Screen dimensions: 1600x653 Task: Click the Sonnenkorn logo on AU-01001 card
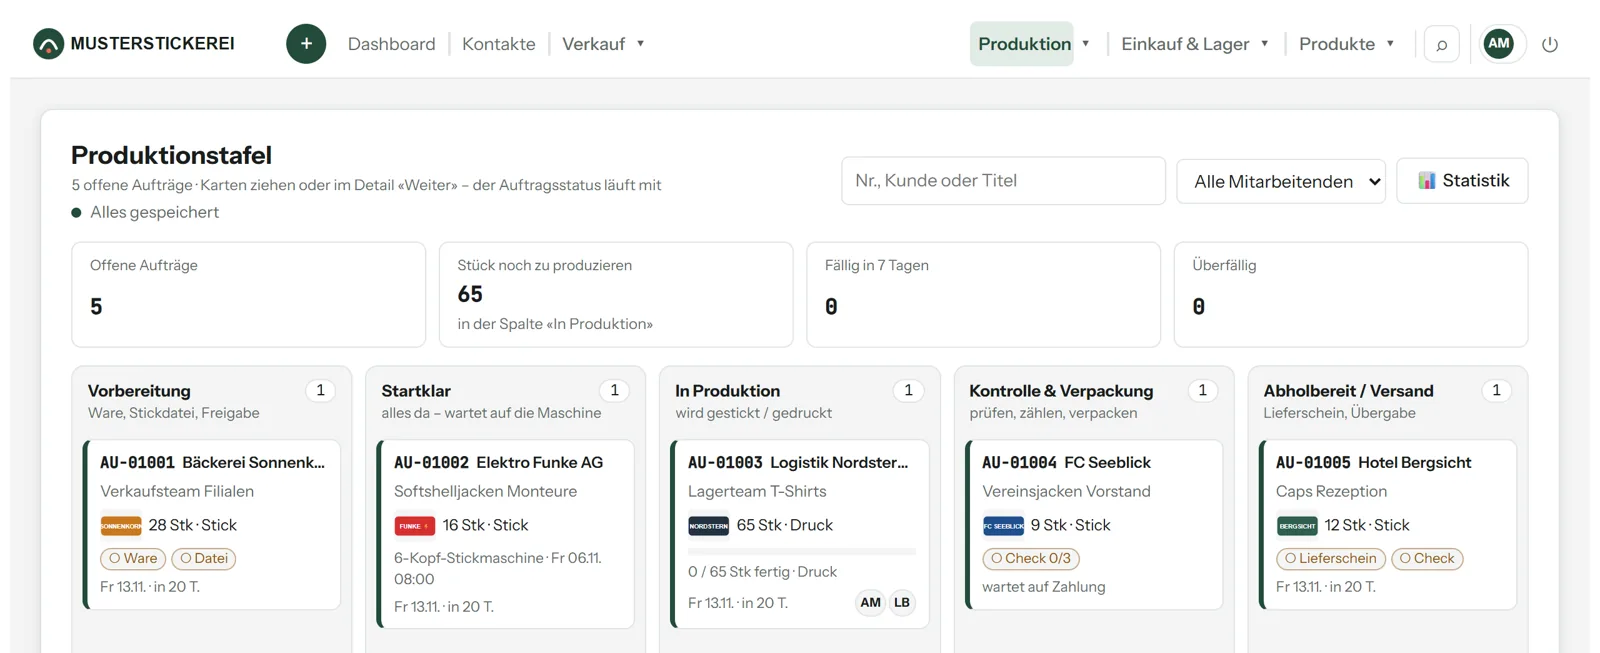[x=121, y=525]
